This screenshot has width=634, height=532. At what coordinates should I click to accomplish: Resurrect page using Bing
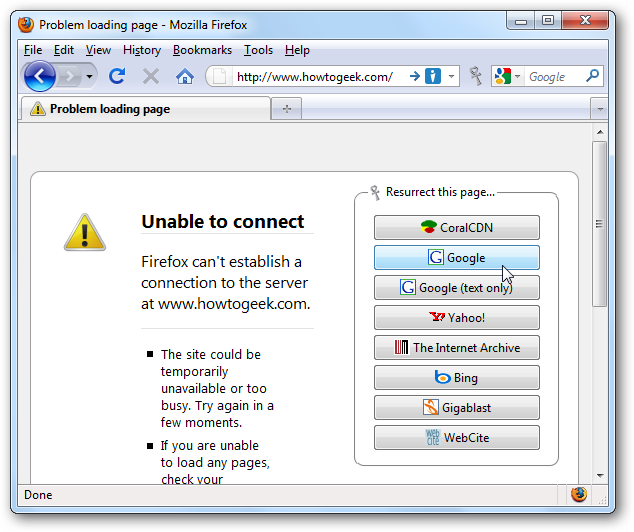pyautogui.click(x=456, y=378)
